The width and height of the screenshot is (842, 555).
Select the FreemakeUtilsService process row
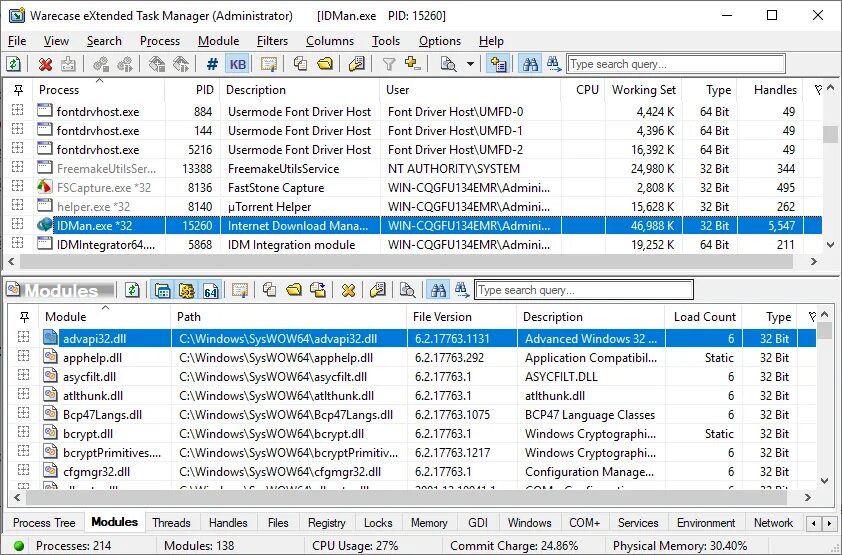click(413, 169)
